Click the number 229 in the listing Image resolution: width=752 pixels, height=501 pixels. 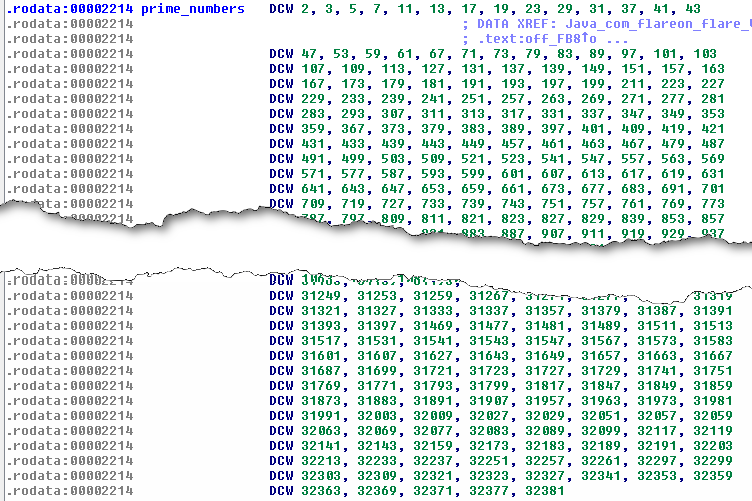(x=312, y=98)
